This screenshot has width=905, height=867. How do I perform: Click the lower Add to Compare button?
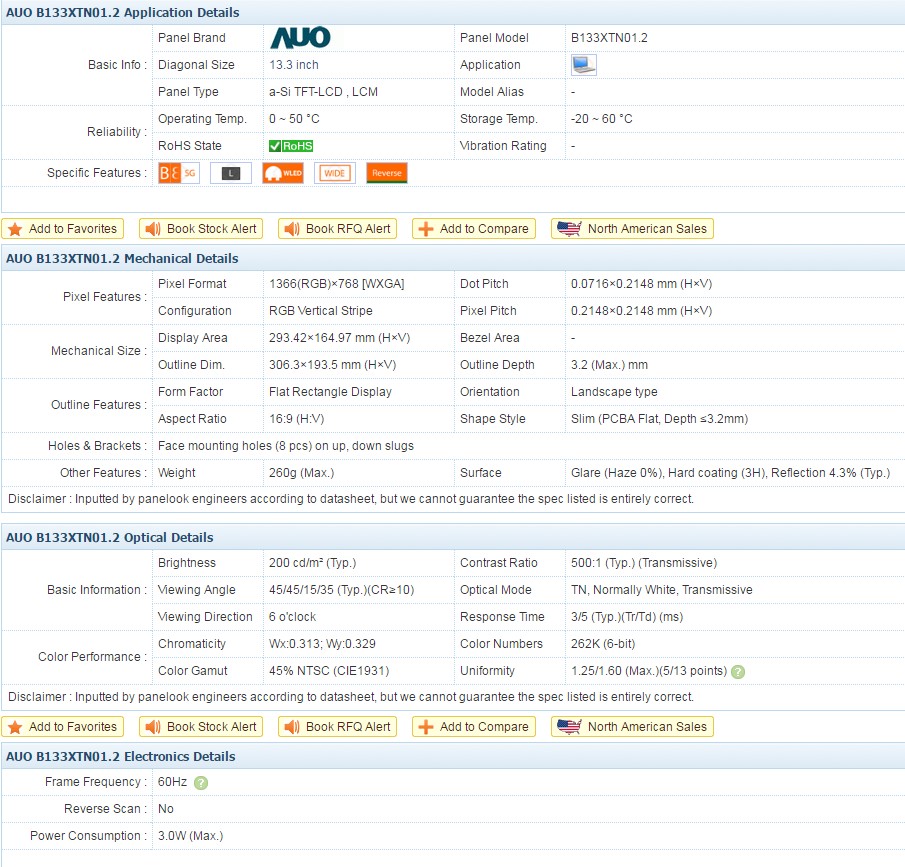(474, 727)
